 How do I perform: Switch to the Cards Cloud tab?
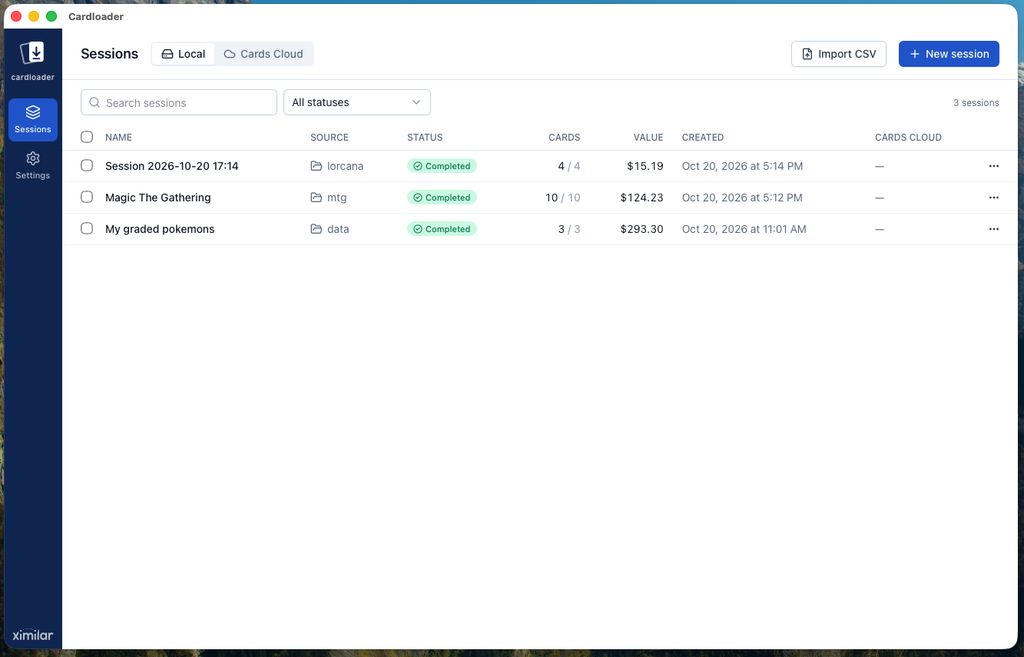tap(264, 54)
